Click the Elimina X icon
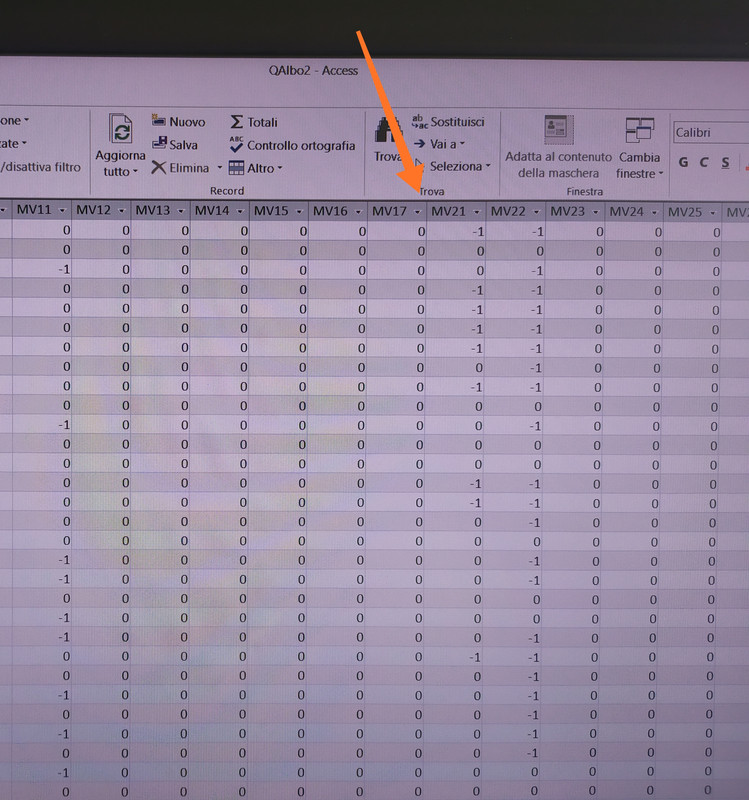The image size is (749, 800). point(159,167)
